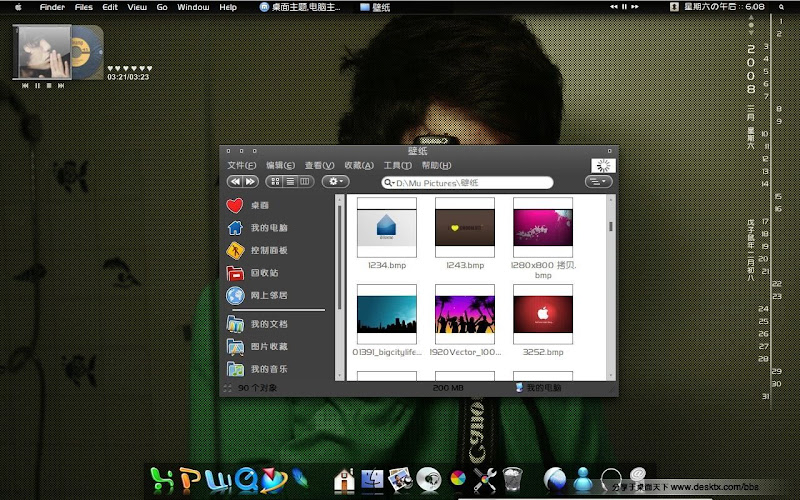The image size is (800, 500).
Task: Pause the music player widget
Action: 37,86
